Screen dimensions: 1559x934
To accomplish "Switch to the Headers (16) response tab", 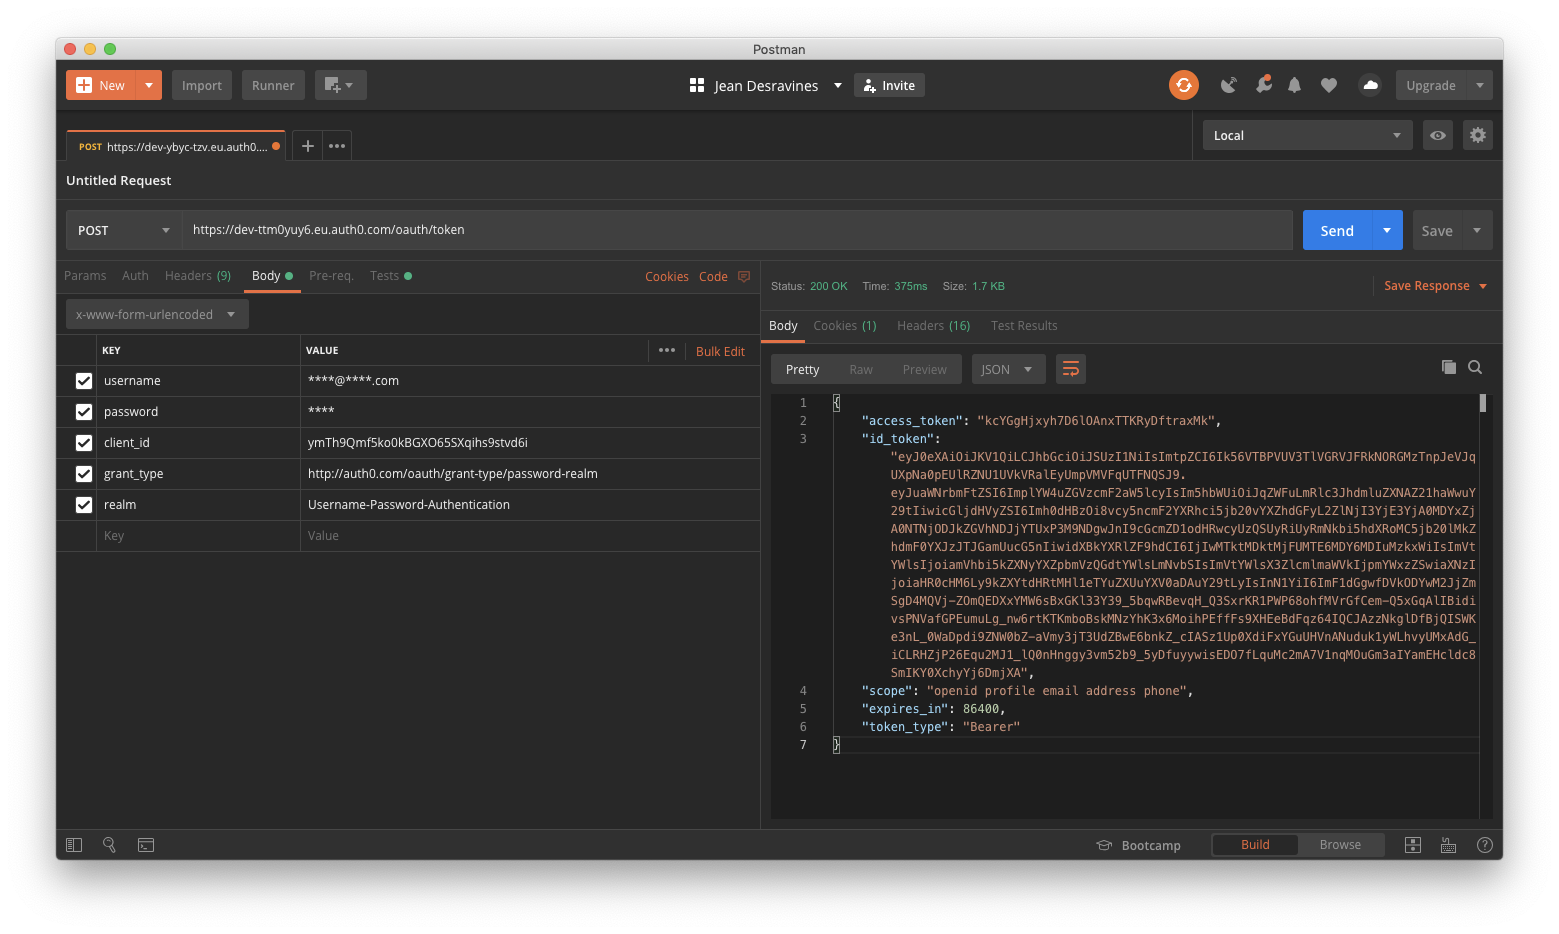I will tap(932, 325).
